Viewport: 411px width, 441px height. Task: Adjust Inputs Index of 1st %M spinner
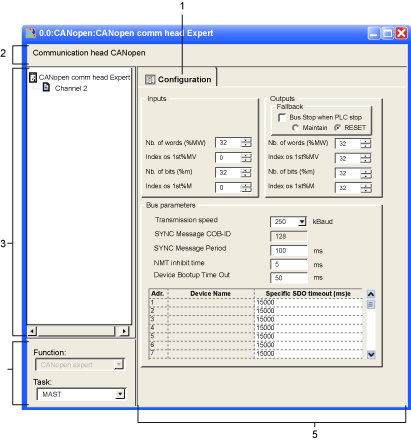[246, 187]
